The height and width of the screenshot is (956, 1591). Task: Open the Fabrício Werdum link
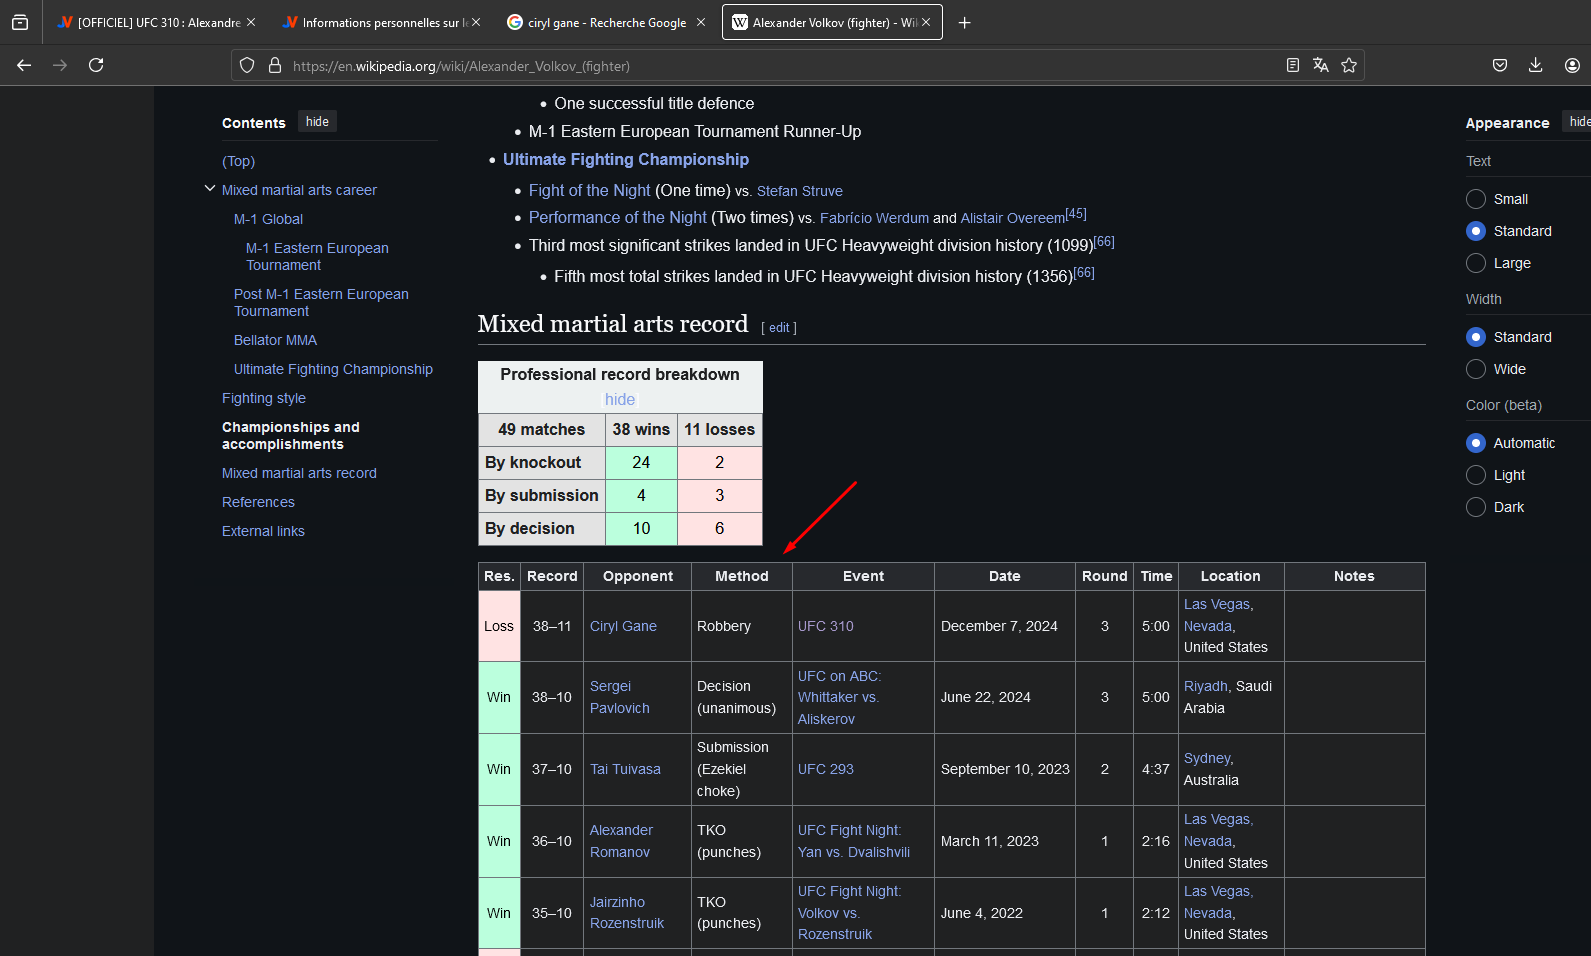pos(874,218)
